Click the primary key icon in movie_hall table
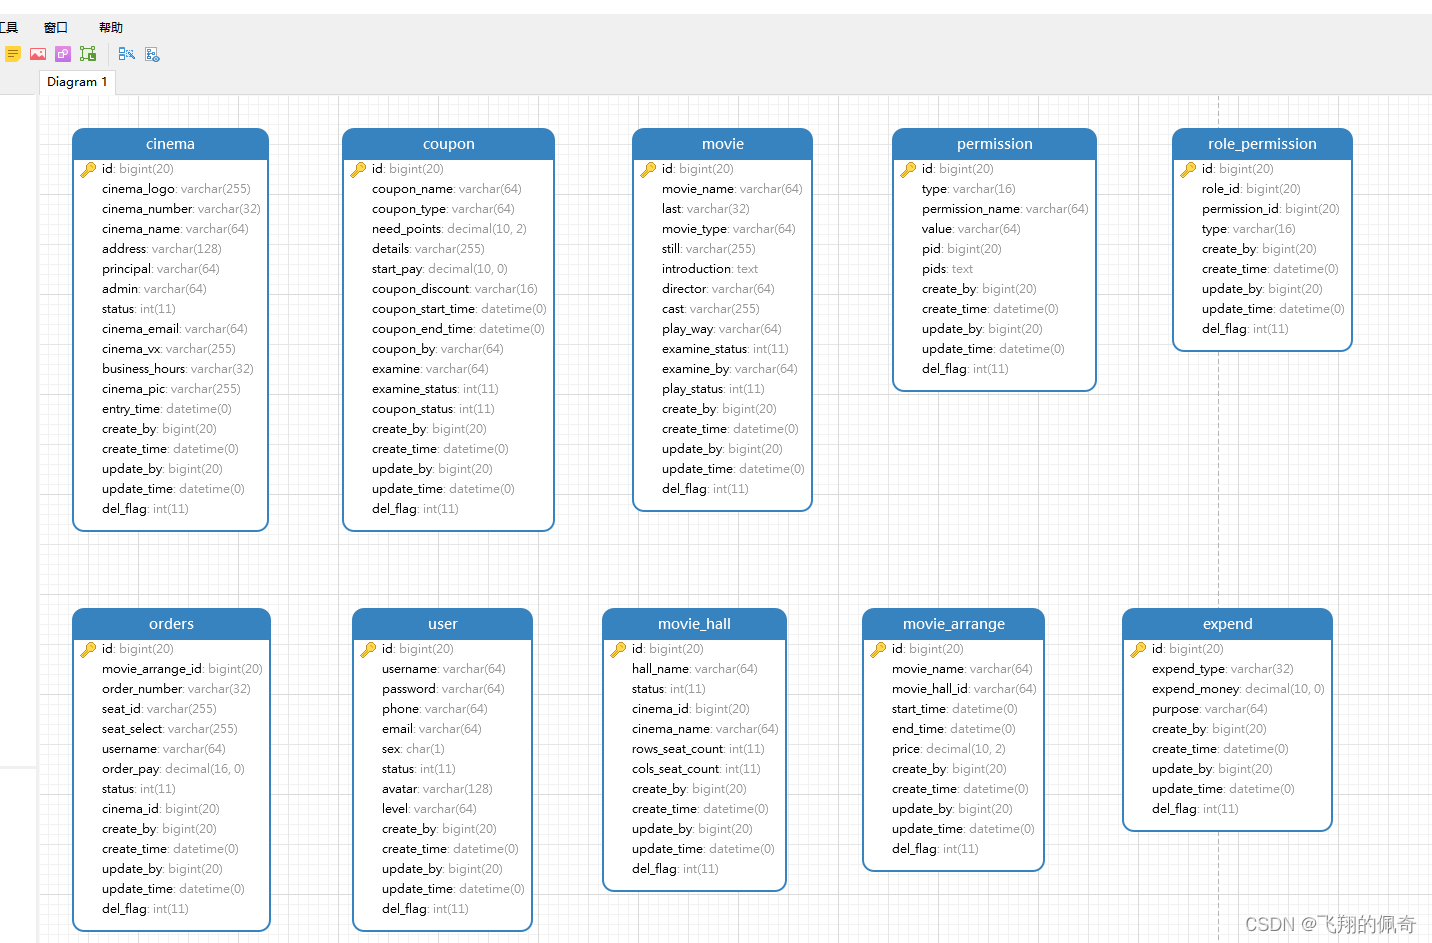 (x=618, y=649)
